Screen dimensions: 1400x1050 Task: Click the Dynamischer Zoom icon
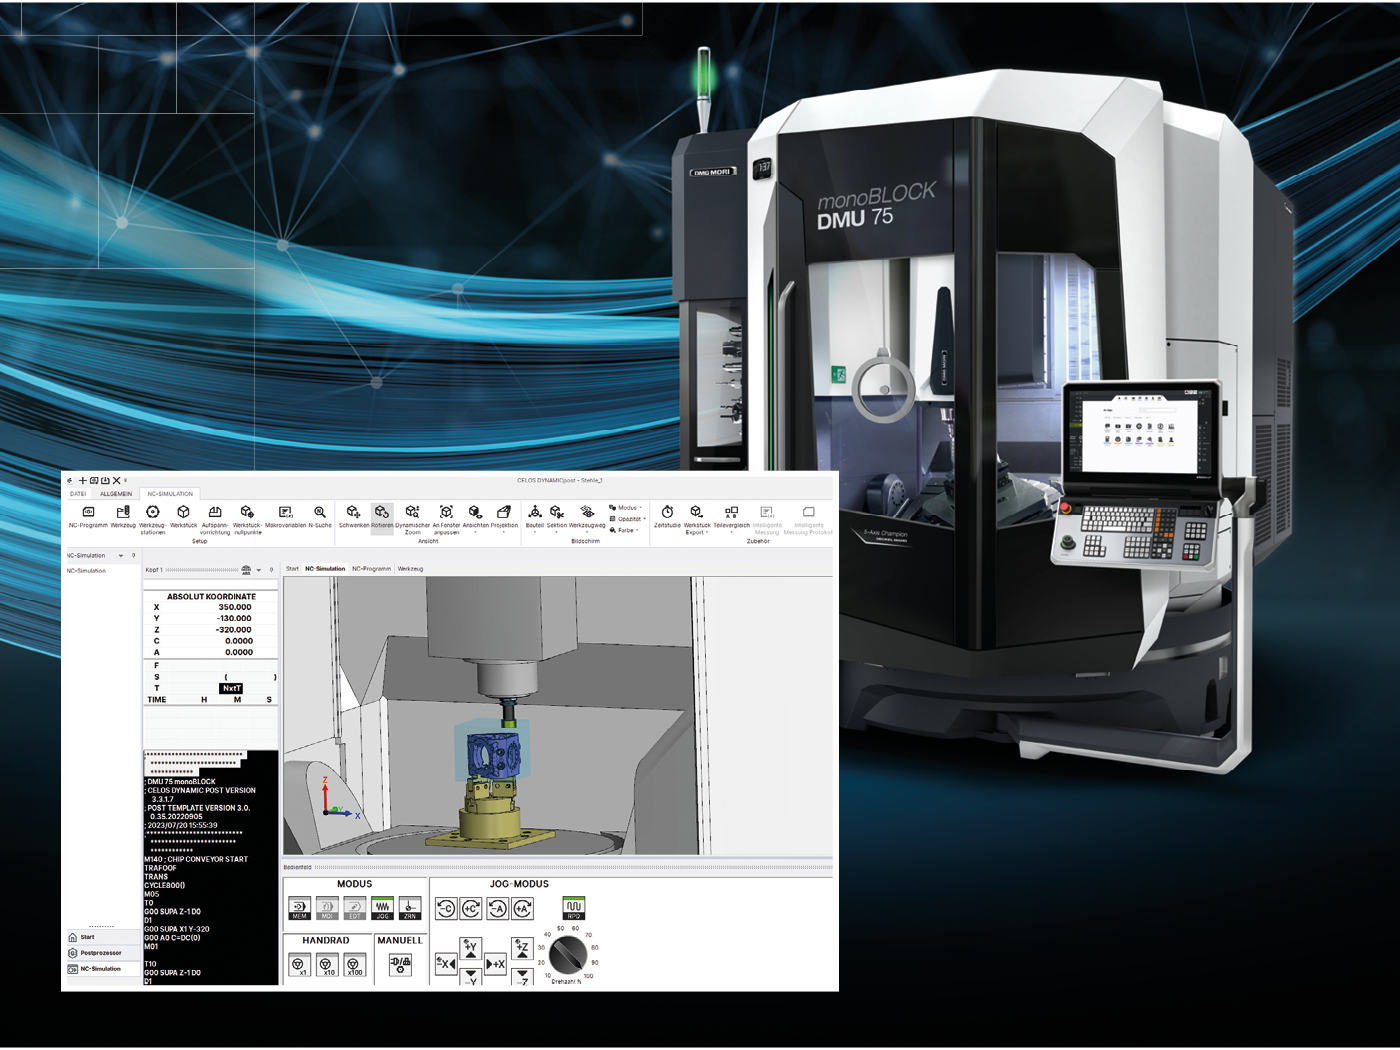(x=412, y=513)
